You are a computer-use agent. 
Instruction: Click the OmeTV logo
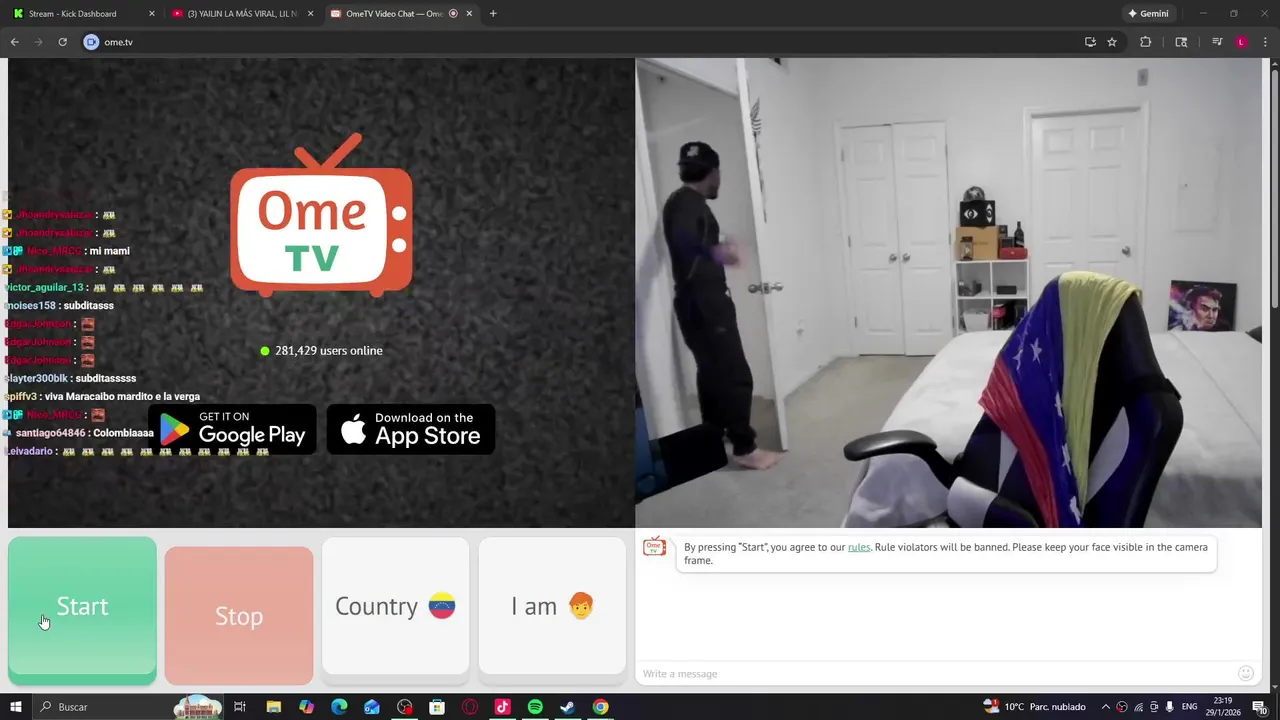(x=321, y=216)
